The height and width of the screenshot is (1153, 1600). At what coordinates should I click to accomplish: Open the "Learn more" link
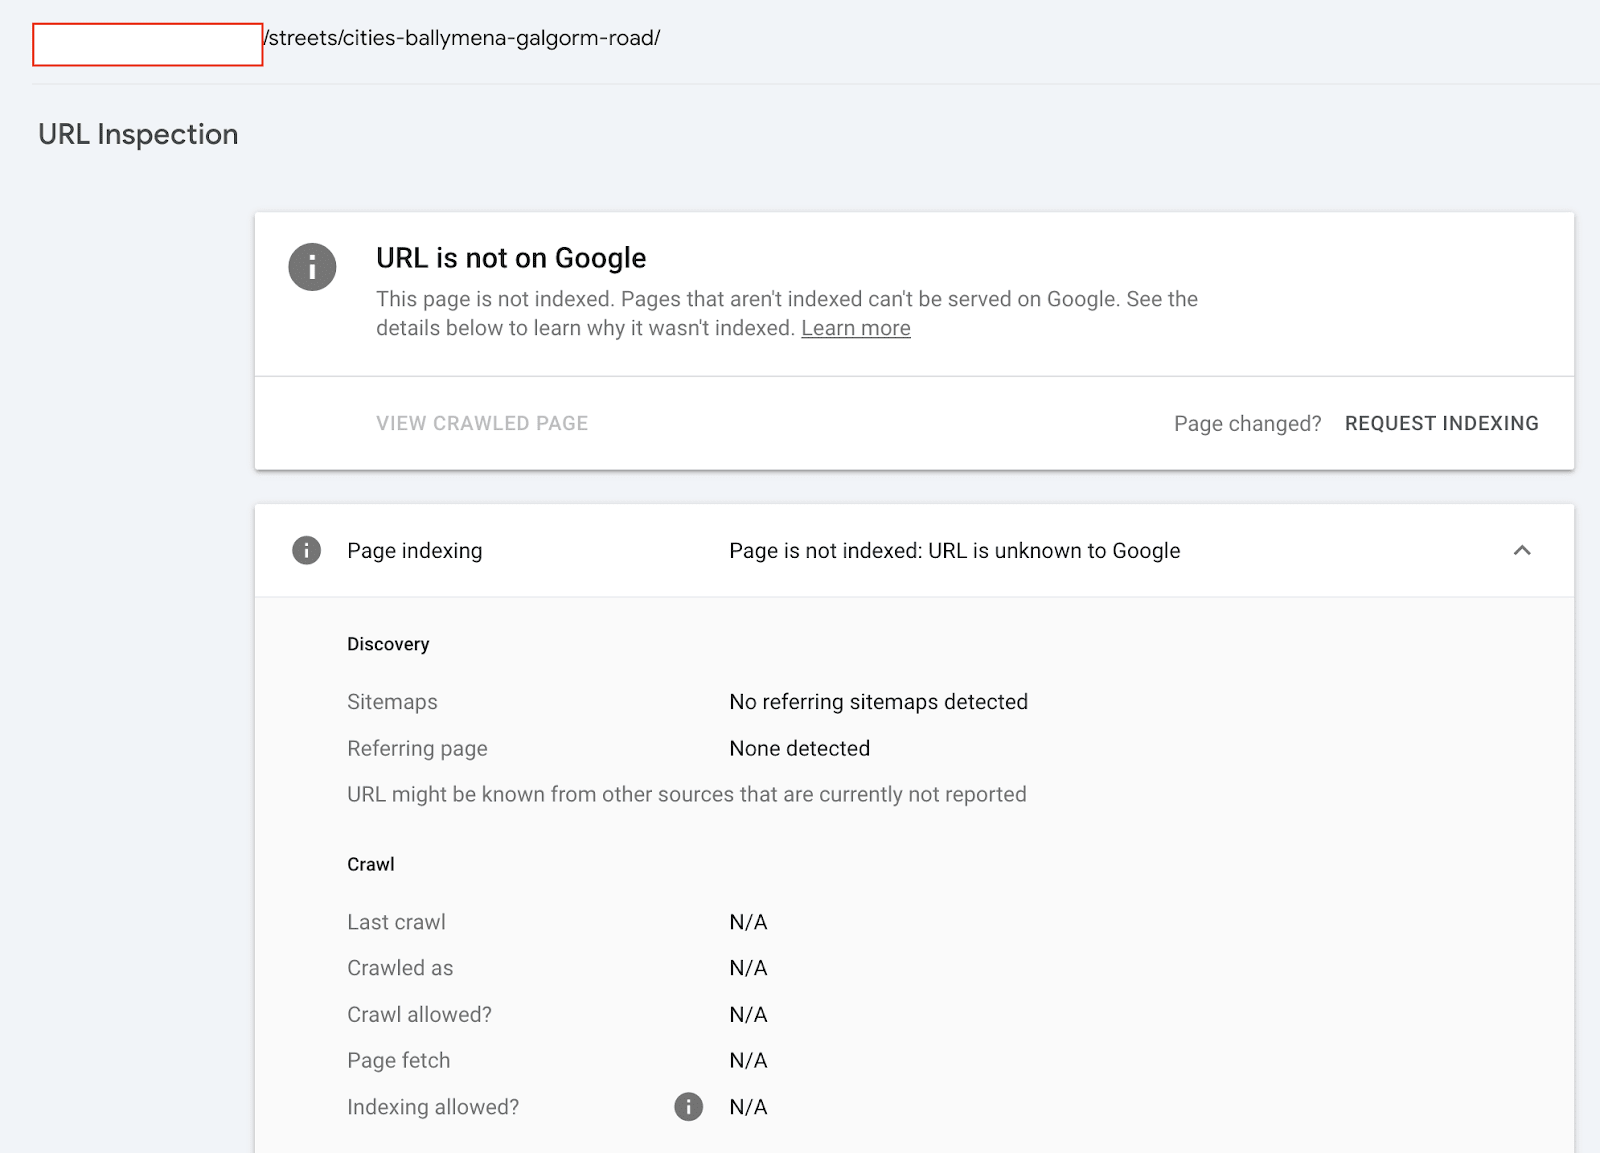[855, 328]
